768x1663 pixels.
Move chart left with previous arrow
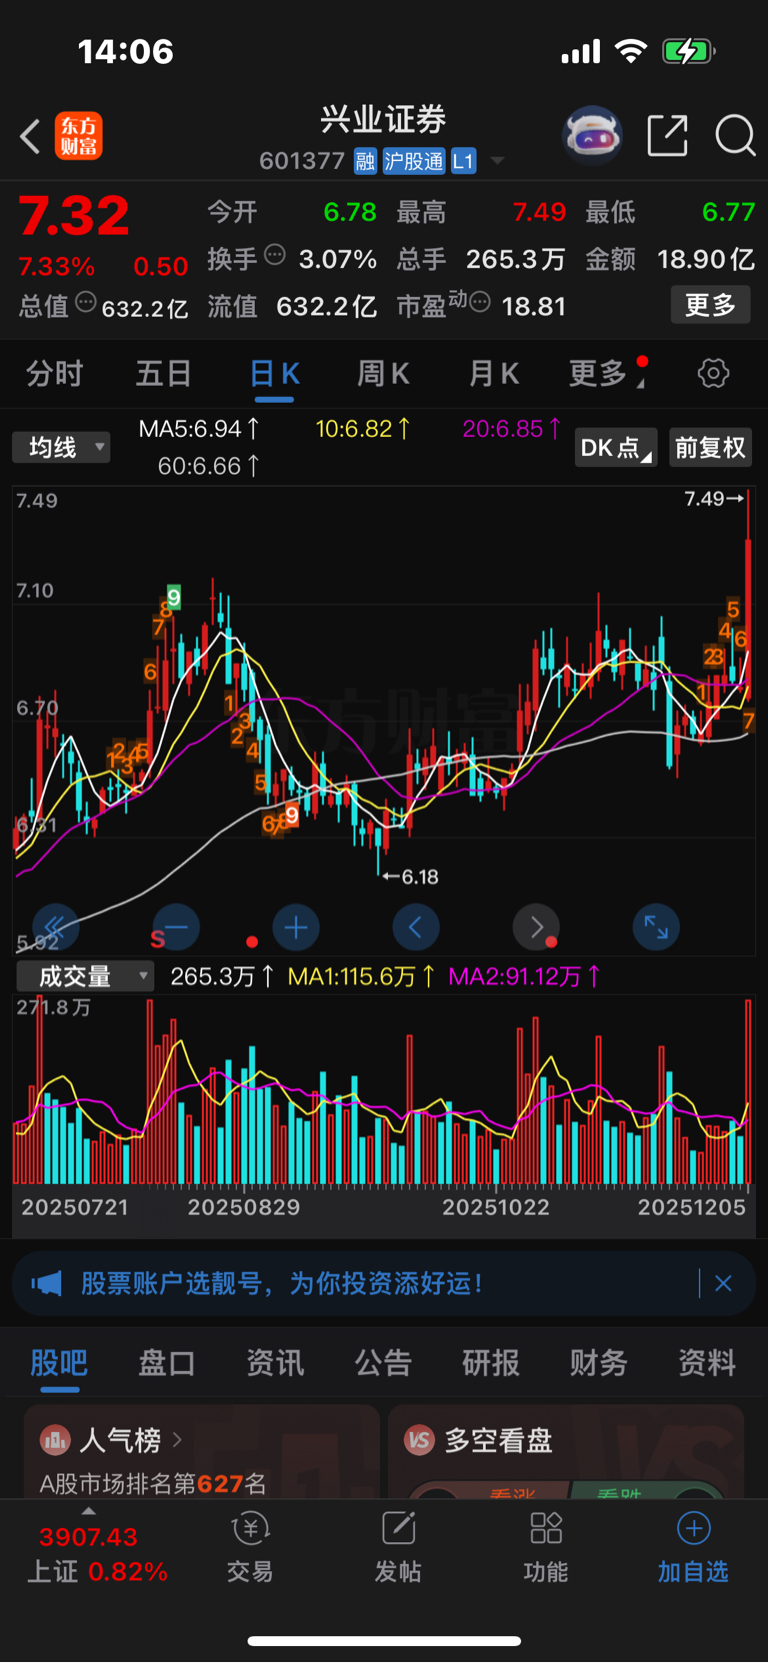point(416,928)
